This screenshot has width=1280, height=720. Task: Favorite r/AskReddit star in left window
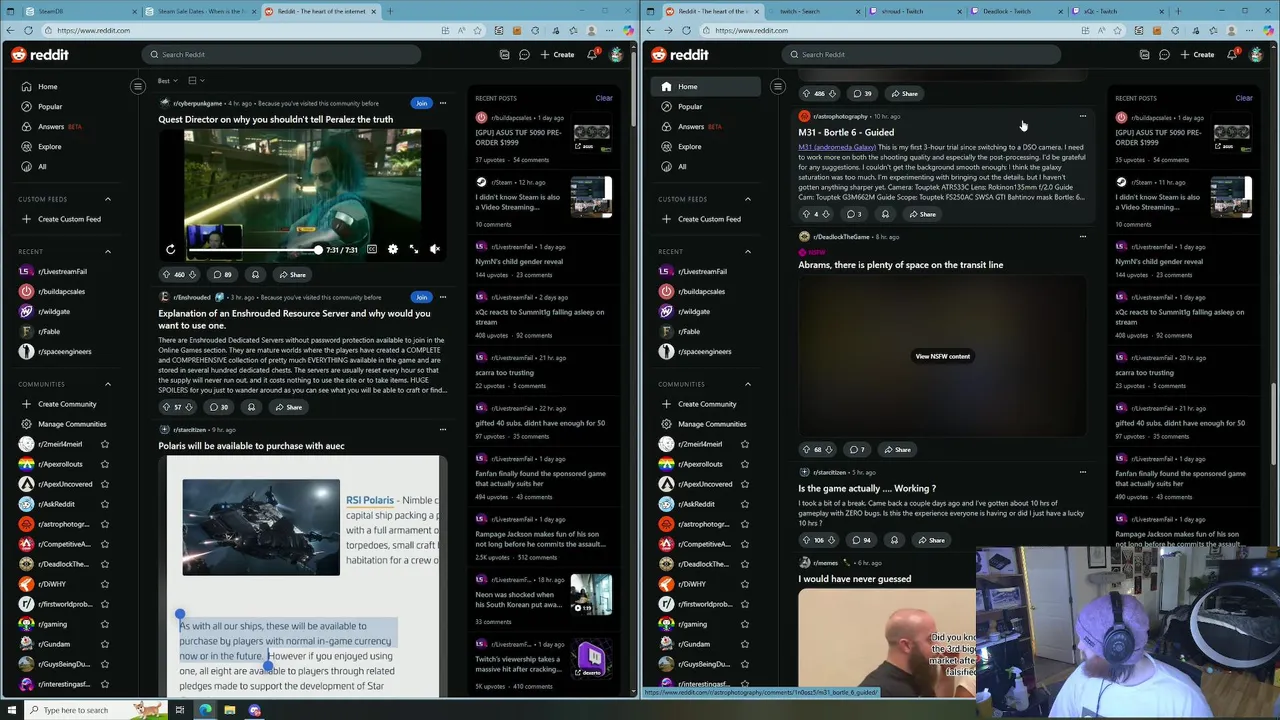click(x=104, y=504)
